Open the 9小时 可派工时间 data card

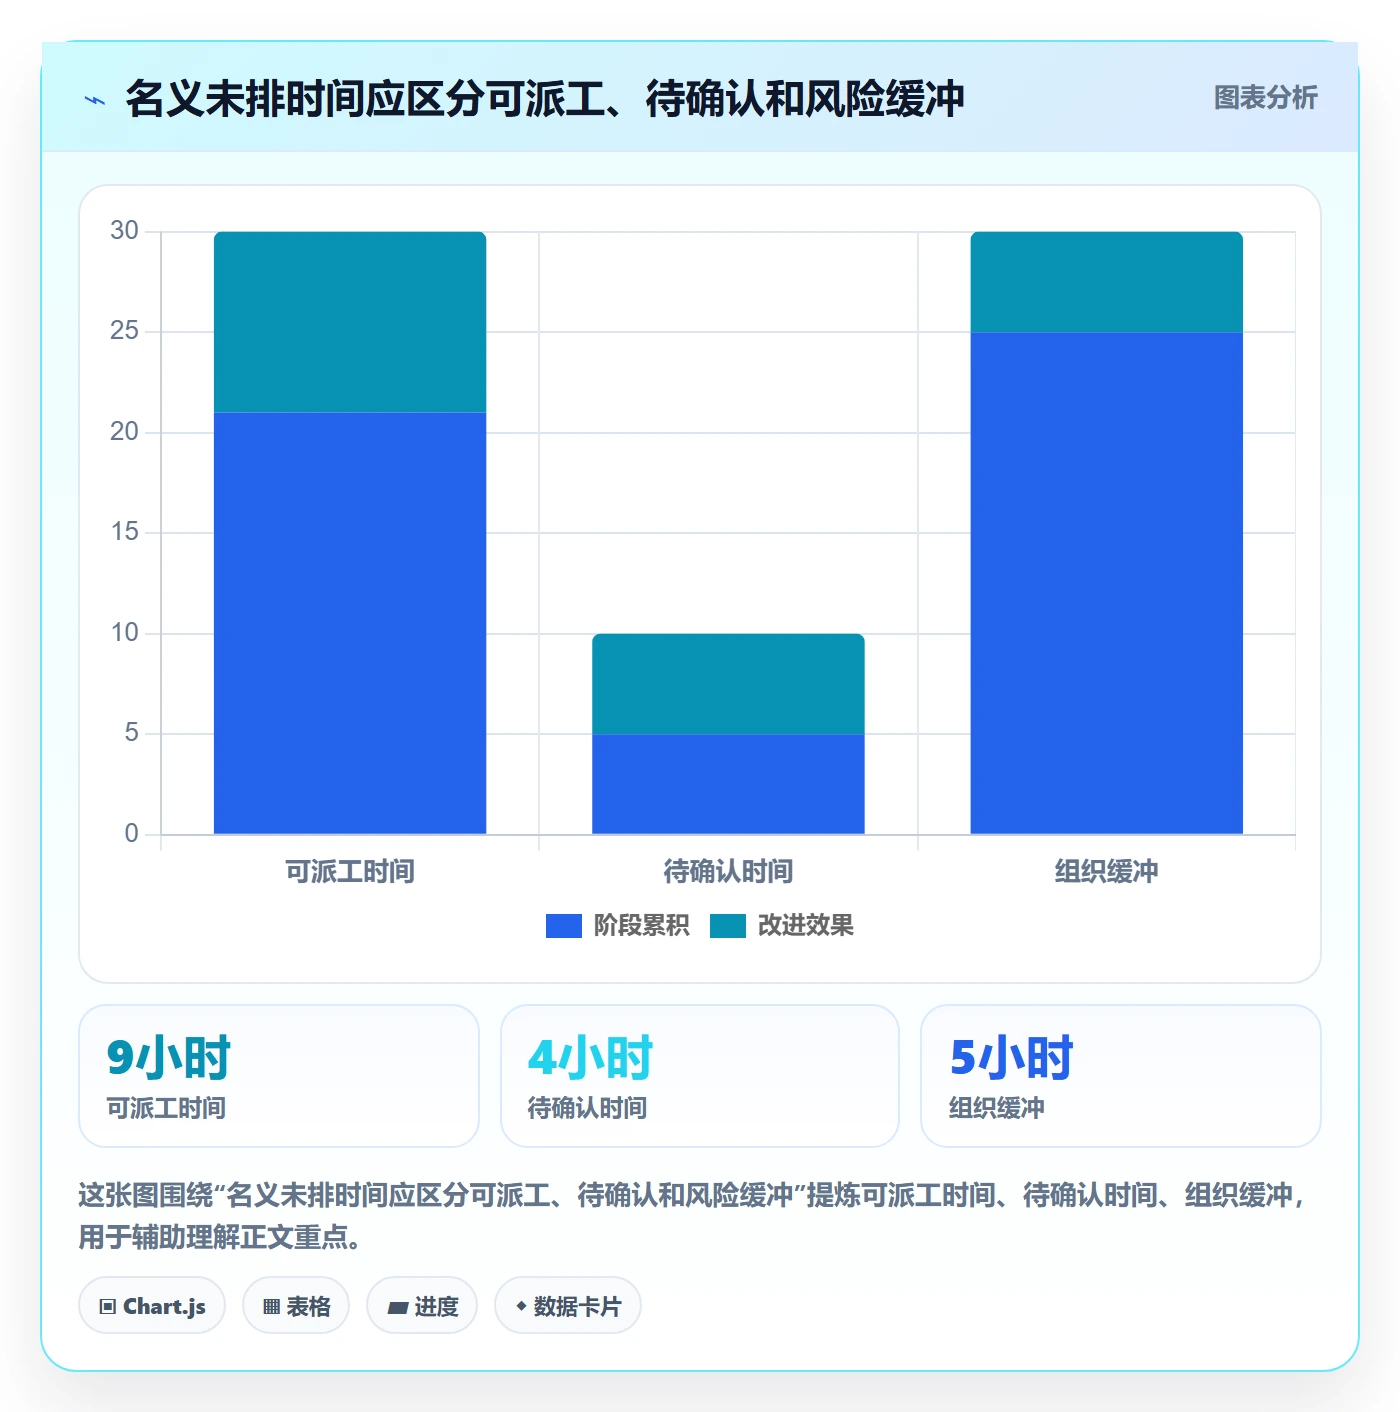click(x=279, y=1076)
